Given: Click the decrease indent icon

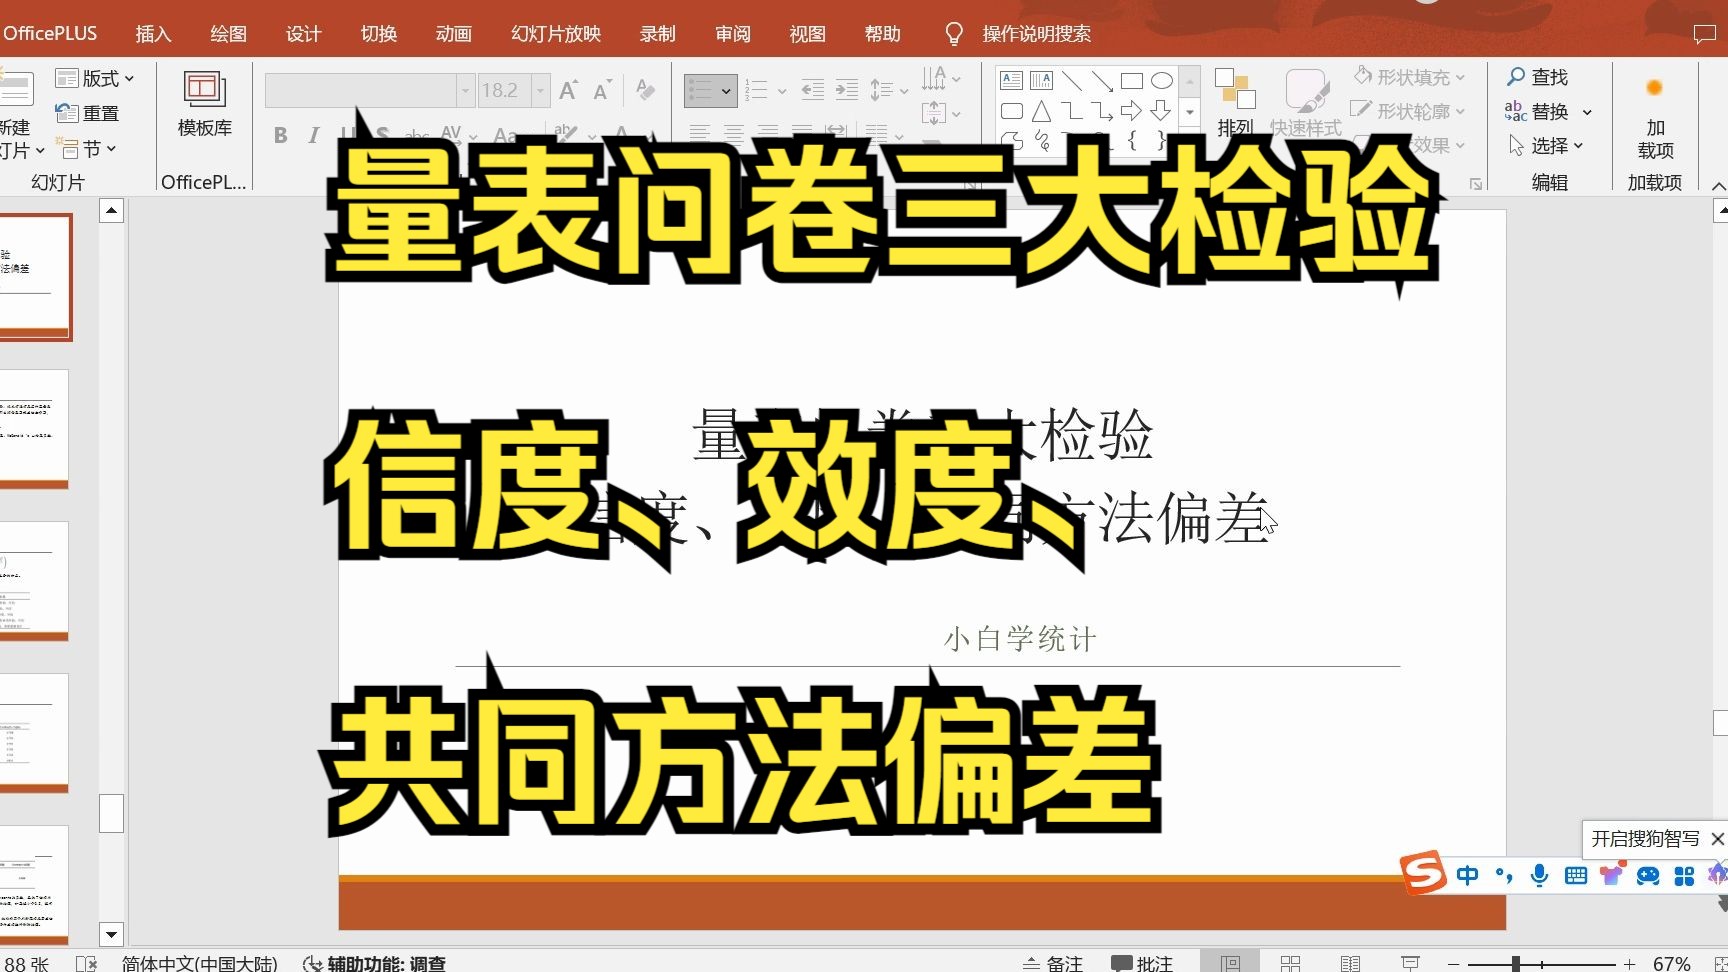Looking at the screenshot, I should tap(813, 91).
